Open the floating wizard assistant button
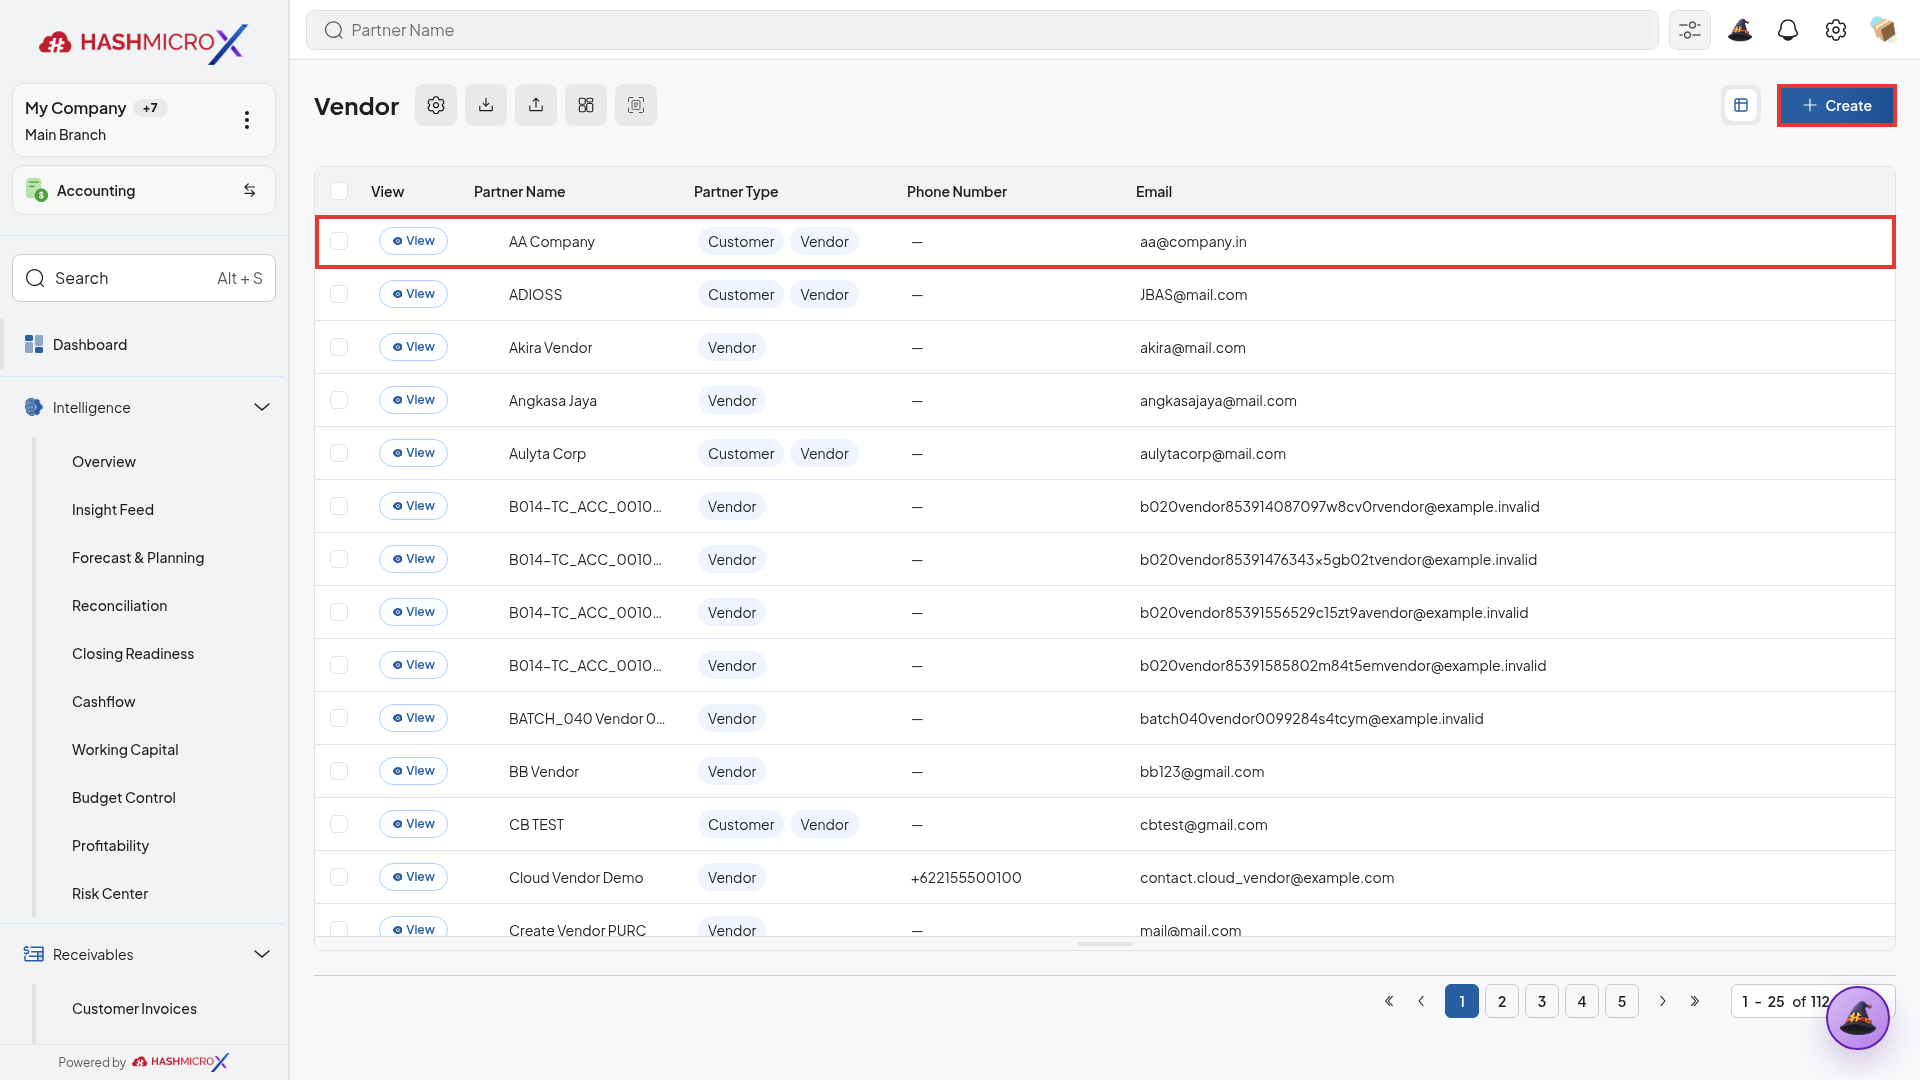 (x=1858, y=1018)
